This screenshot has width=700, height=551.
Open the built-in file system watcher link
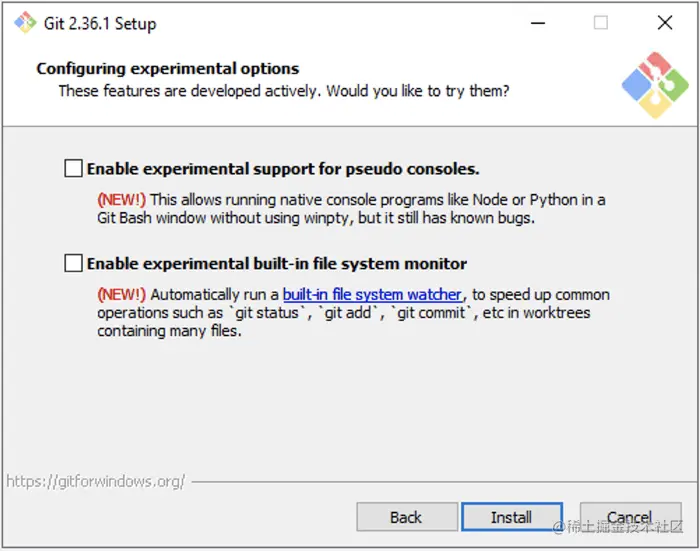[372, 295]
